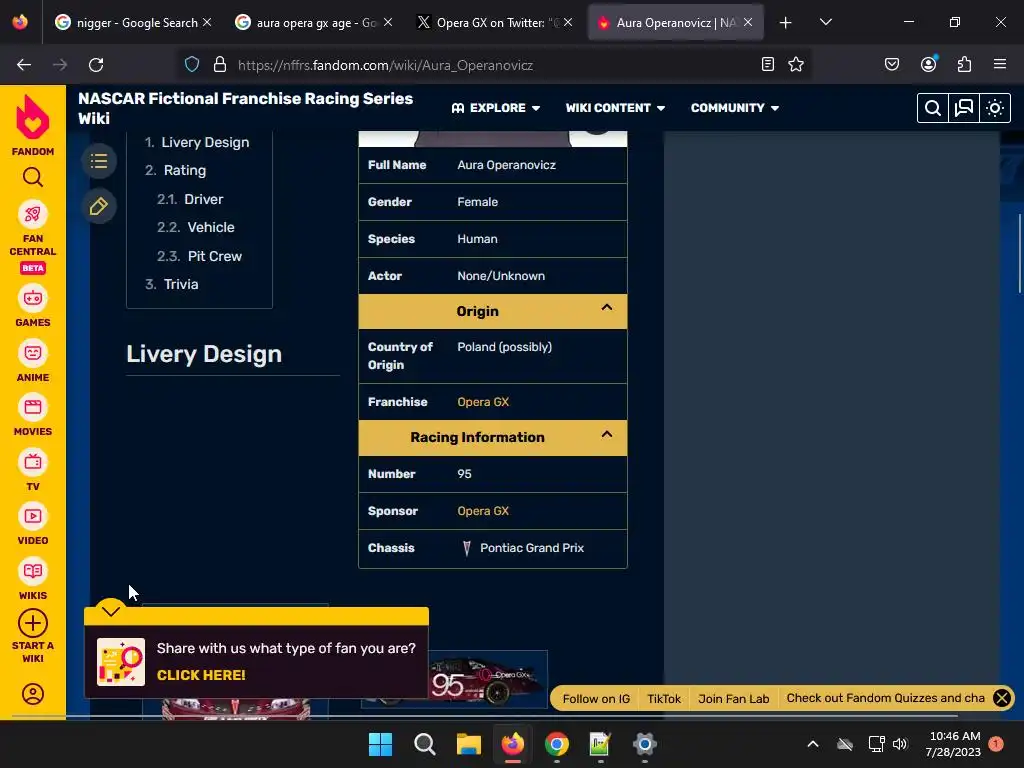Jump to Trivia in contents
This screenshot has width=1024, height=768.
point(180,284)
